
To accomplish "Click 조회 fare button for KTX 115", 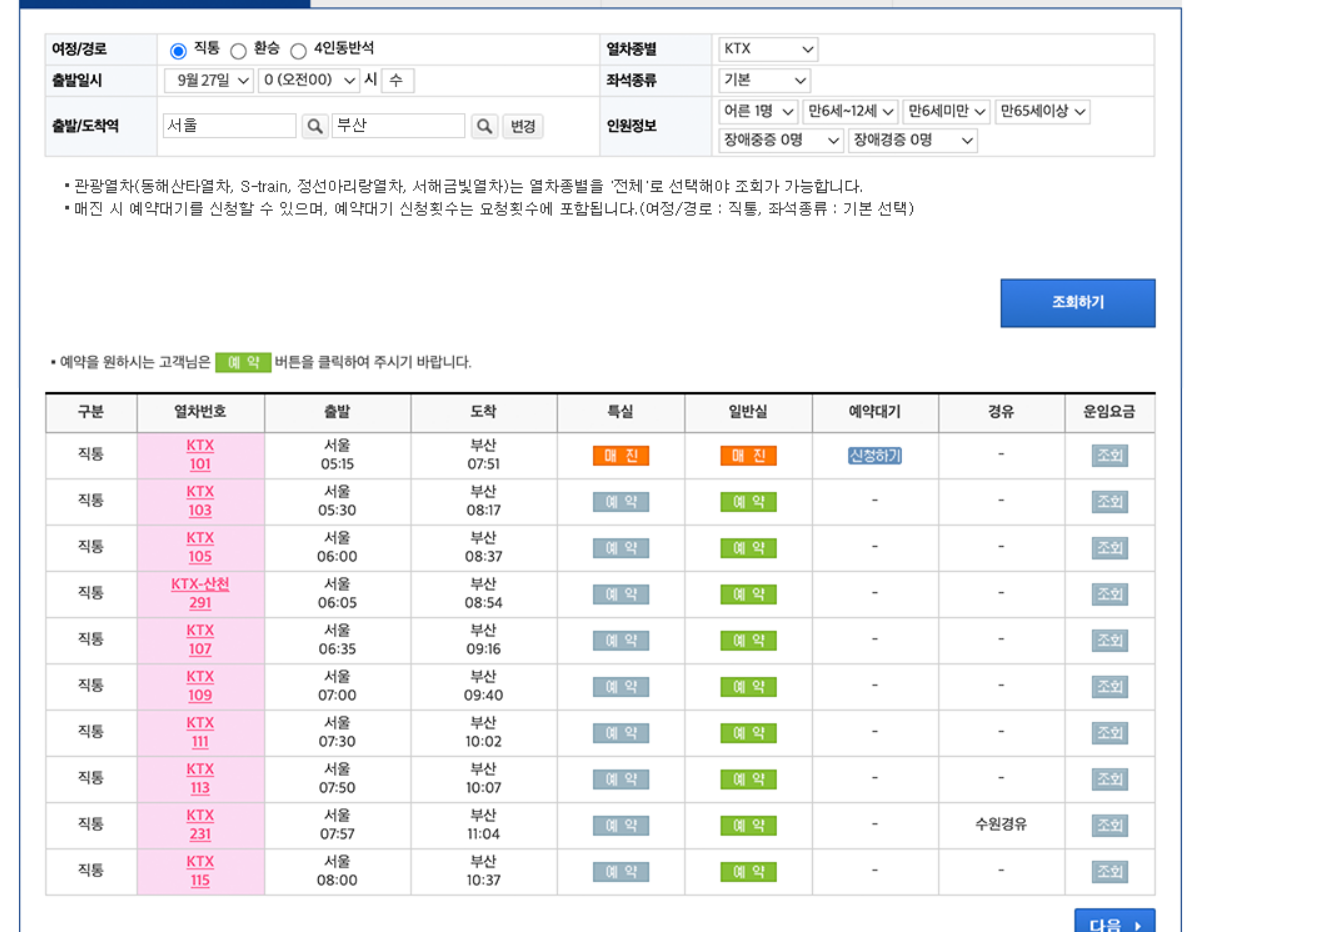I will tap(1110, 872).
